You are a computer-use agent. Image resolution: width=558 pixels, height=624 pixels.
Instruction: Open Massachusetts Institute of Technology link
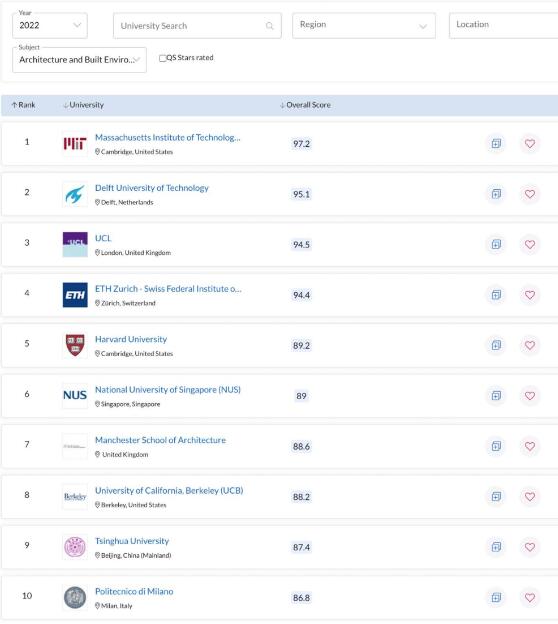click(x=168, y=137)
